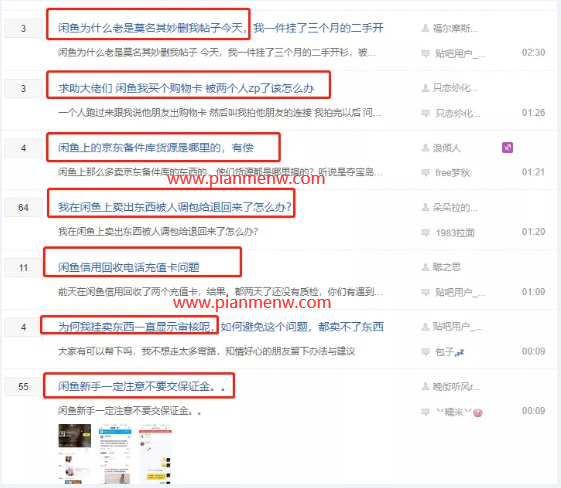561x488 pixels.
Task: Click reply bubble icon beside 1983拉面
Action: [425, 233]
